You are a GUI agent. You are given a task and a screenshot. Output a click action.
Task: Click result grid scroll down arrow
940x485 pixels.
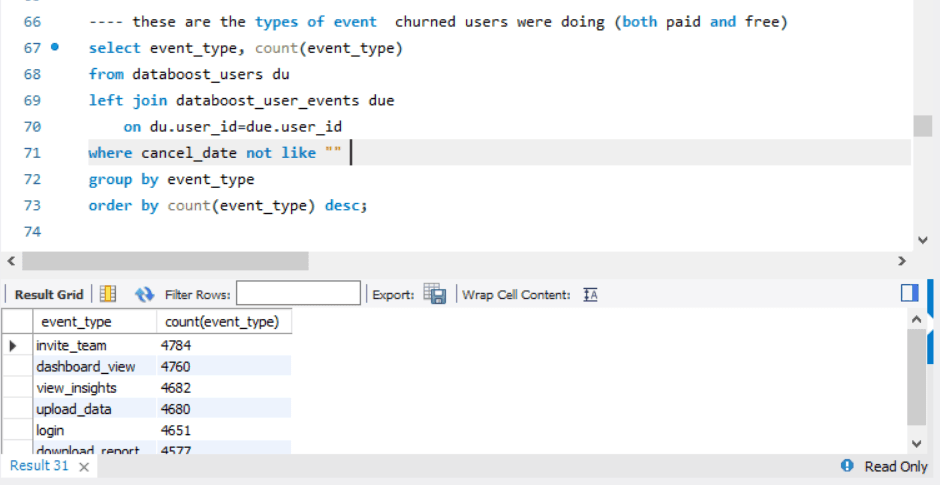click(x=916, y=444)
